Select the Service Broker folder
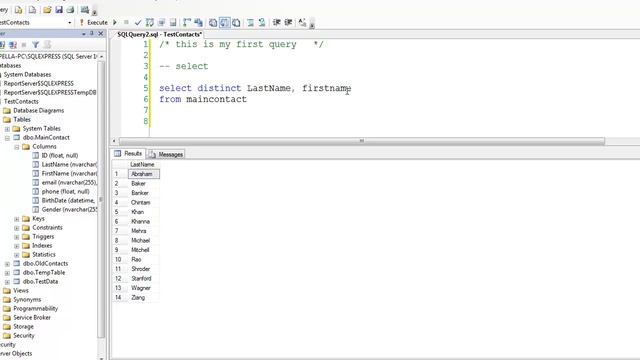 tap(32, 318)
